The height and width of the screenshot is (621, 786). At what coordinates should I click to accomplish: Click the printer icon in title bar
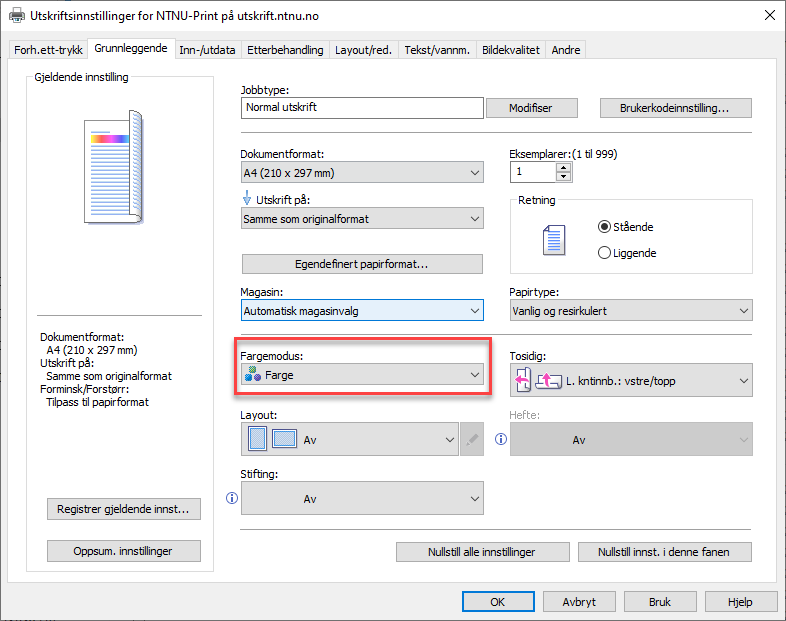(x=17, y=15)
